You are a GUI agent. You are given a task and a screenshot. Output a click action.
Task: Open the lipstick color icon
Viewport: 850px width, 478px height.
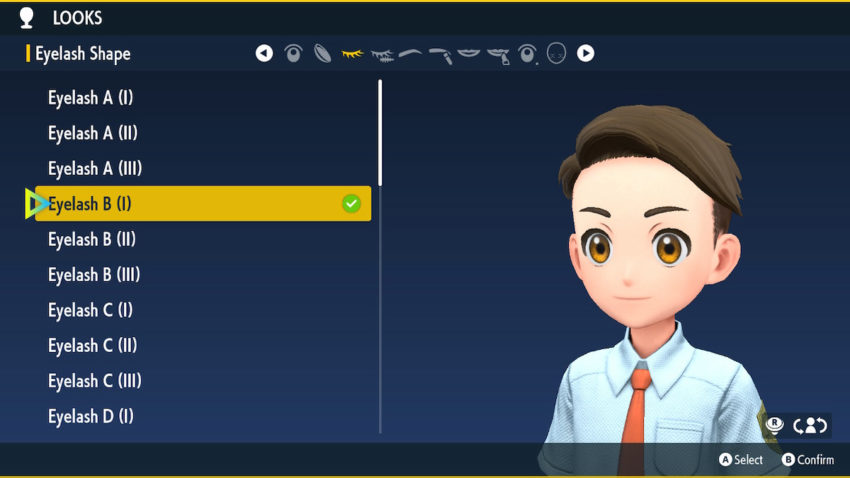499,56
